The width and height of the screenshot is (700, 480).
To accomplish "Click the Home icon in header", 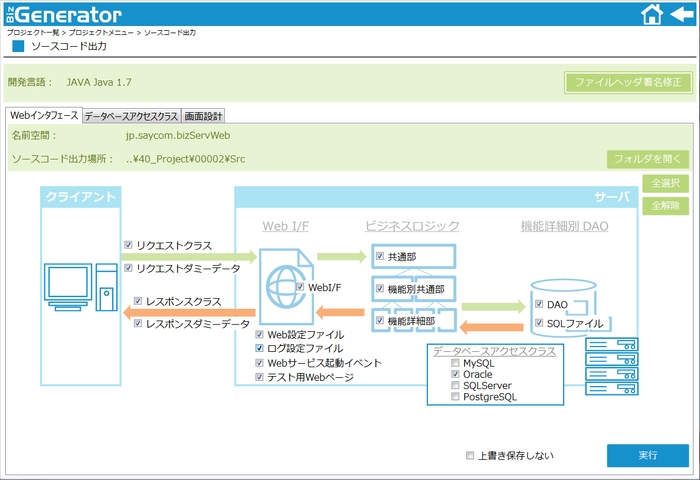I will [x=651, y=14].
